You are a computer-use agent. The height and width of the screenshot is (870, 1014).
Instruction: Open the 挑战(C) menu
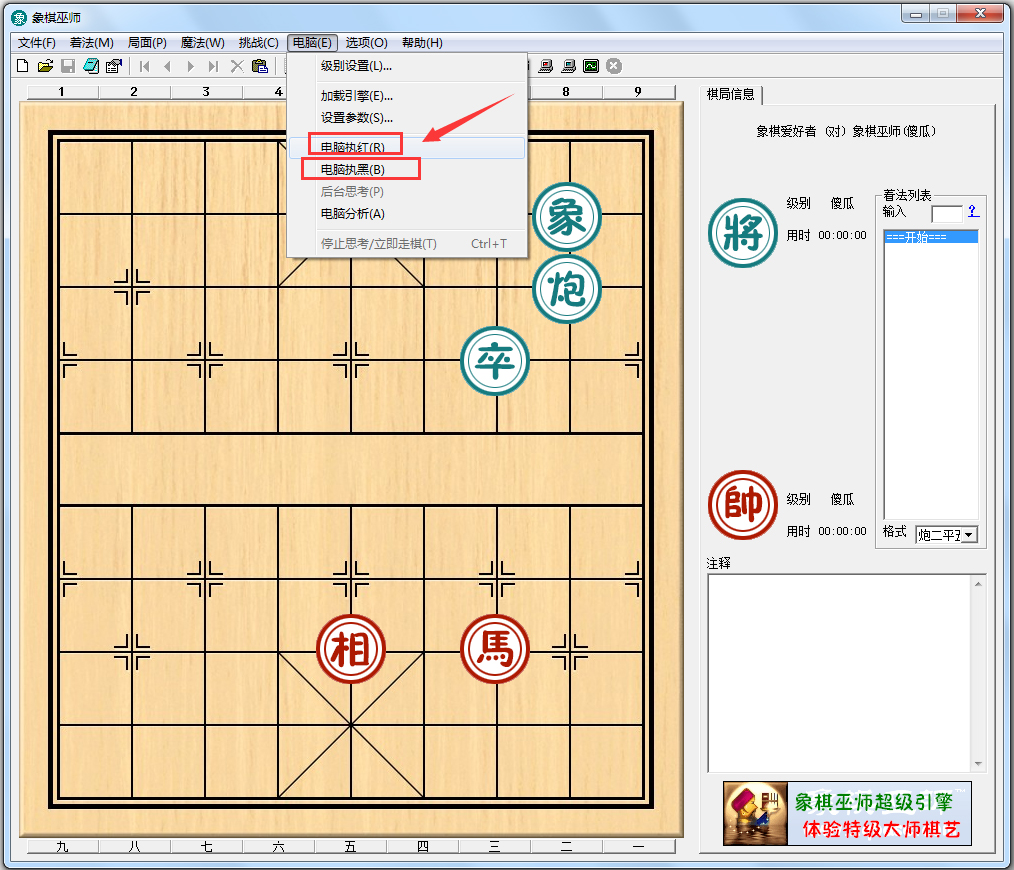pos(259,43)
